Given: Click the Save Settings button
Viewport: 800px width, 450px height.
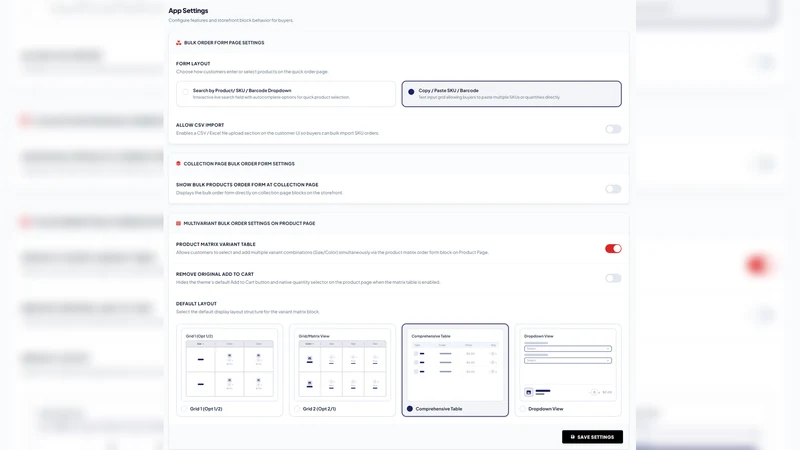Looking at the screenshot, I should coord(592,437).
